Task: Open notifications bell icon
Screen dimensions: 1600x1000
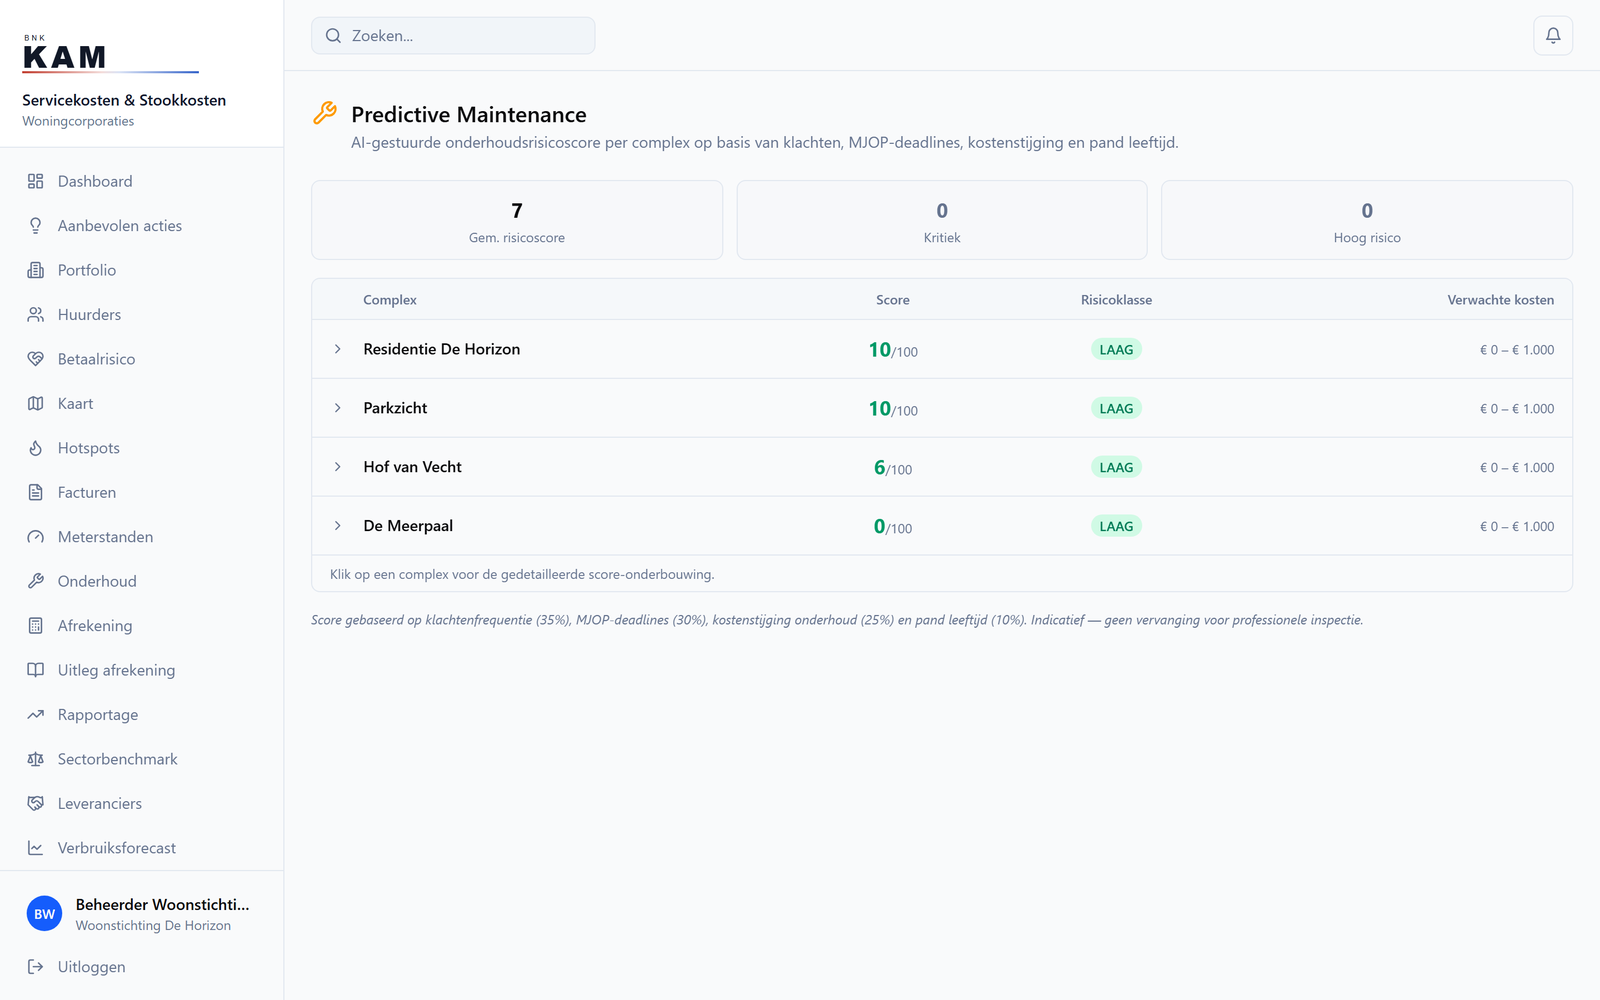Action: pos(1553,36)
